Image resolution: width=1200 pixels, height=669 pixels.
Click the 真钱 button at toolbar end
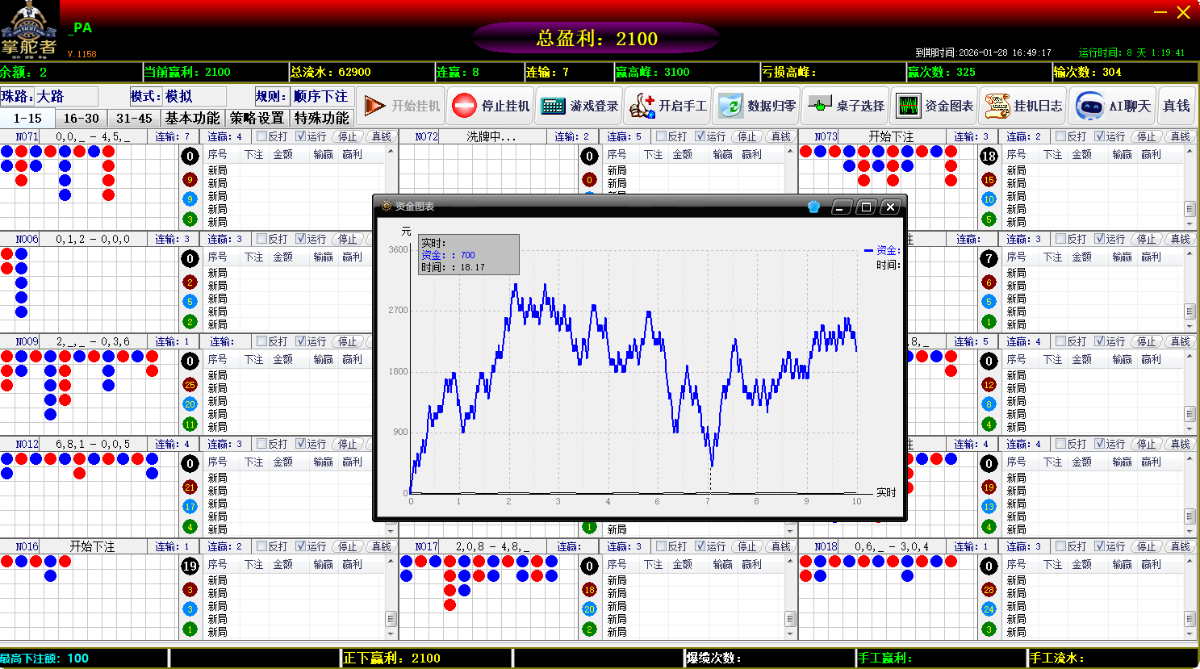click(x=1176, y=106)
